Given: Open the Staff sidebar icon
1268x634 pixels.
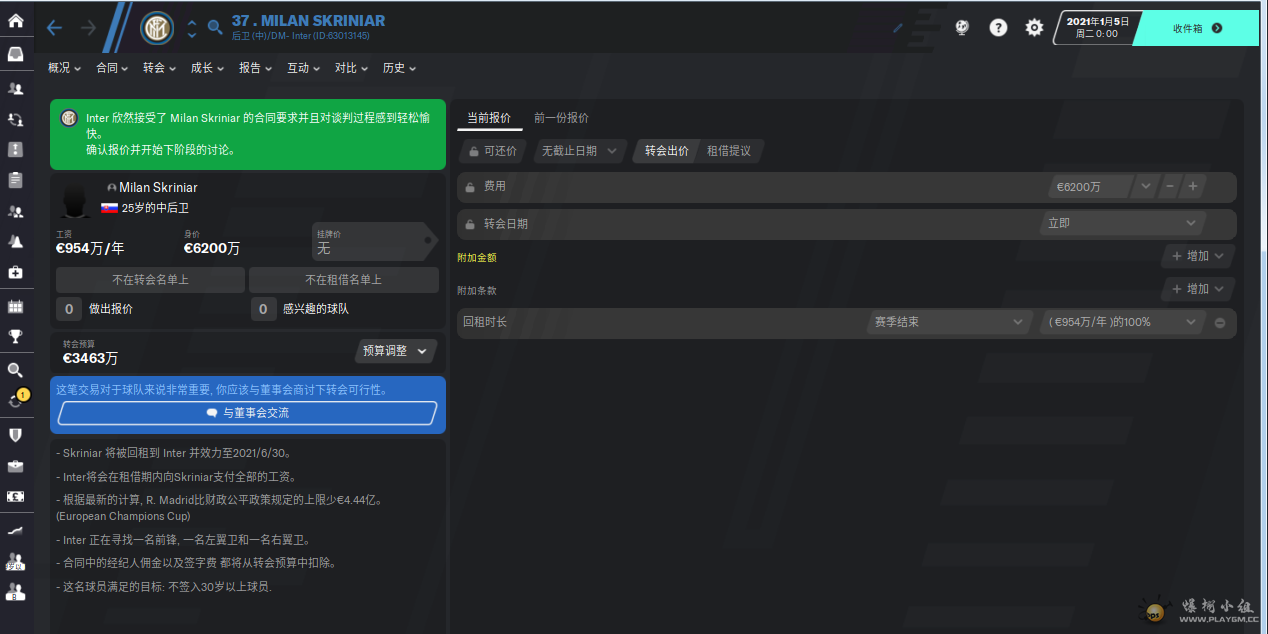Looking at the screenshot, I should pos(15,211).
